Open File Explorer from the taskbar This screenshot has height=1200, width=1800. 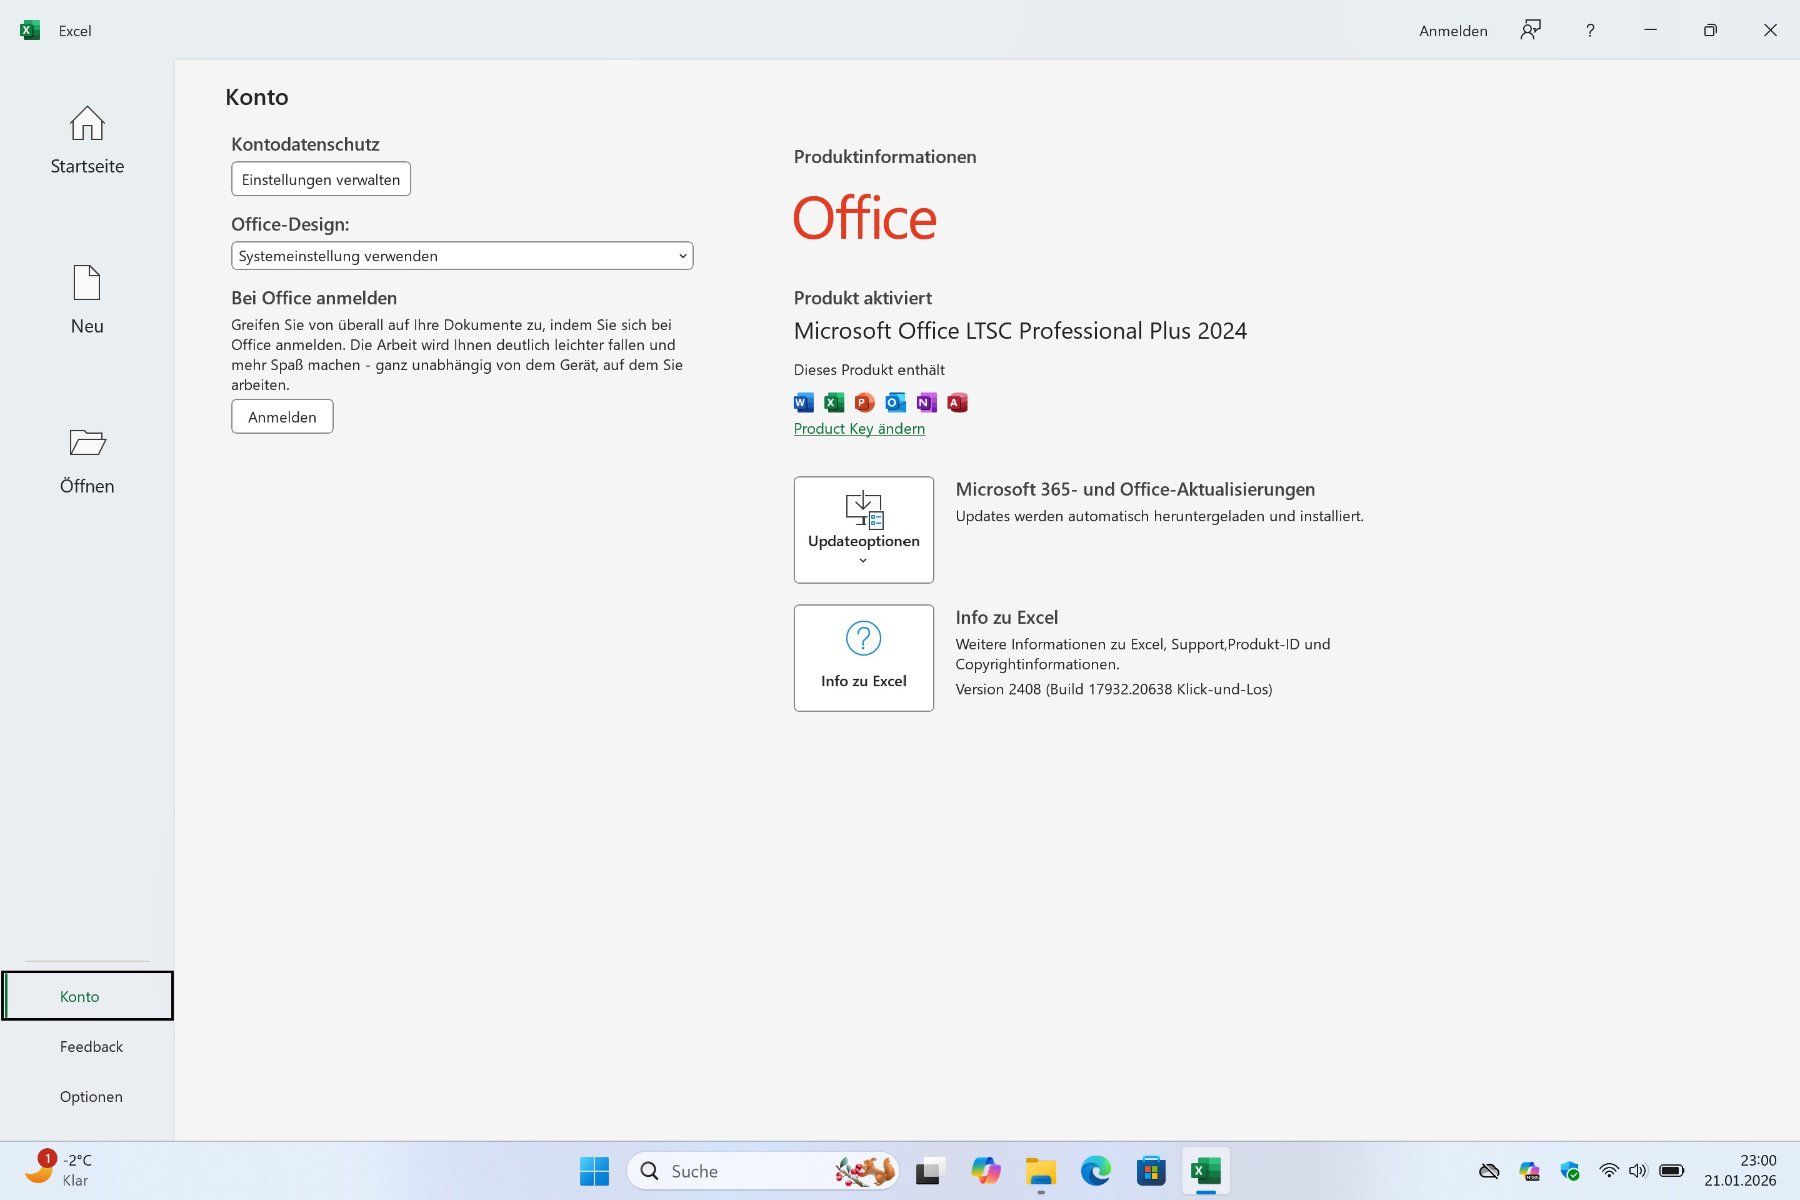tap(1040, 1171)
